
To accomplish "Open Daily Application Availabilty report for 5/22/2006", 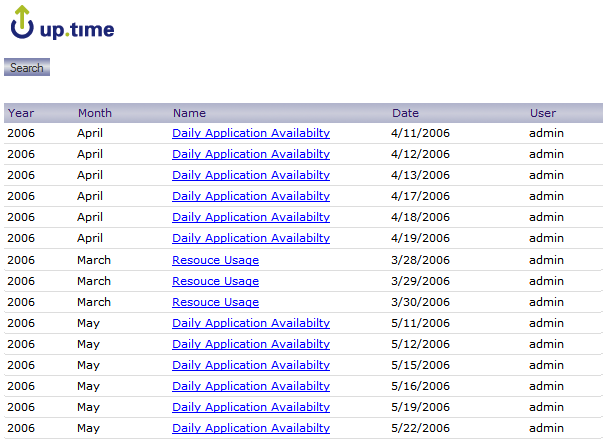I will pyautogui.click(x=251, y=428).
